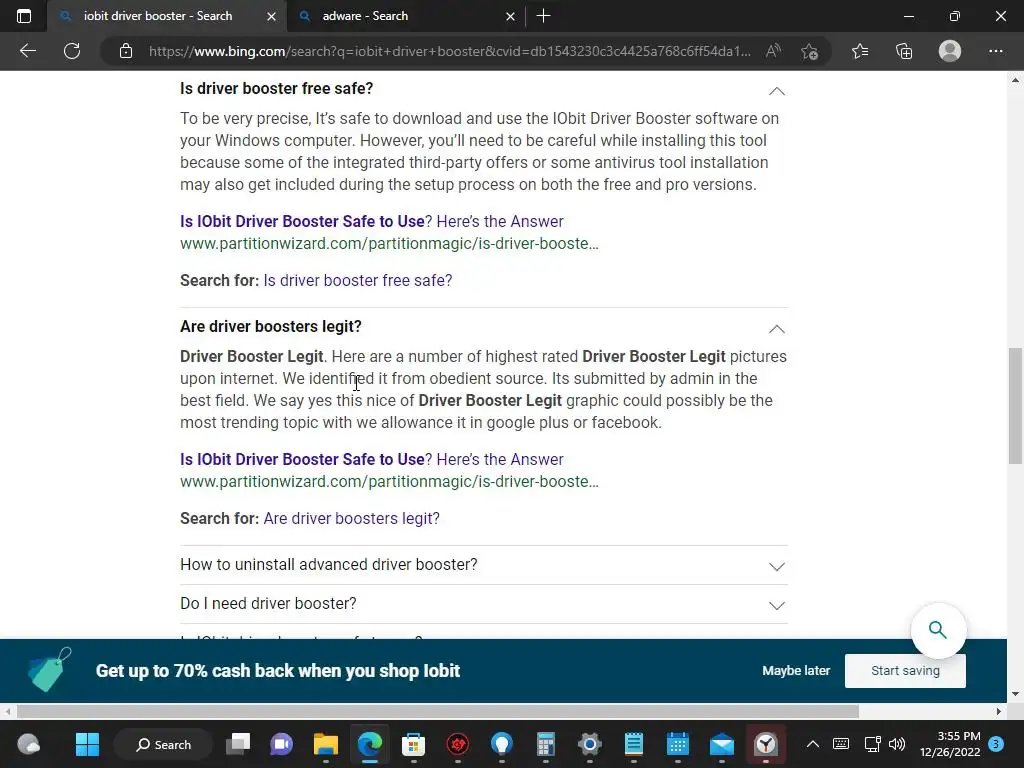Search for 'Are driver boosters legit?'
This screenshot has width=1024, height=768.
(351, 518)
